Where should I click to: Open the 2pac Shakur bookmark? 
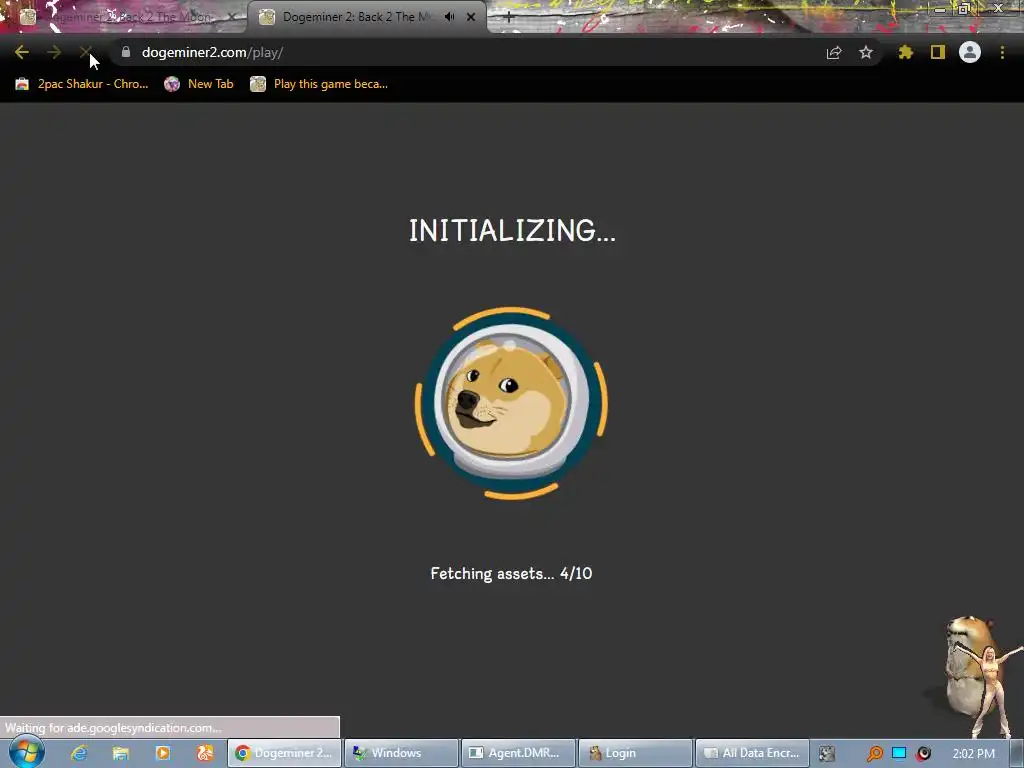click(x=82, y=84)
